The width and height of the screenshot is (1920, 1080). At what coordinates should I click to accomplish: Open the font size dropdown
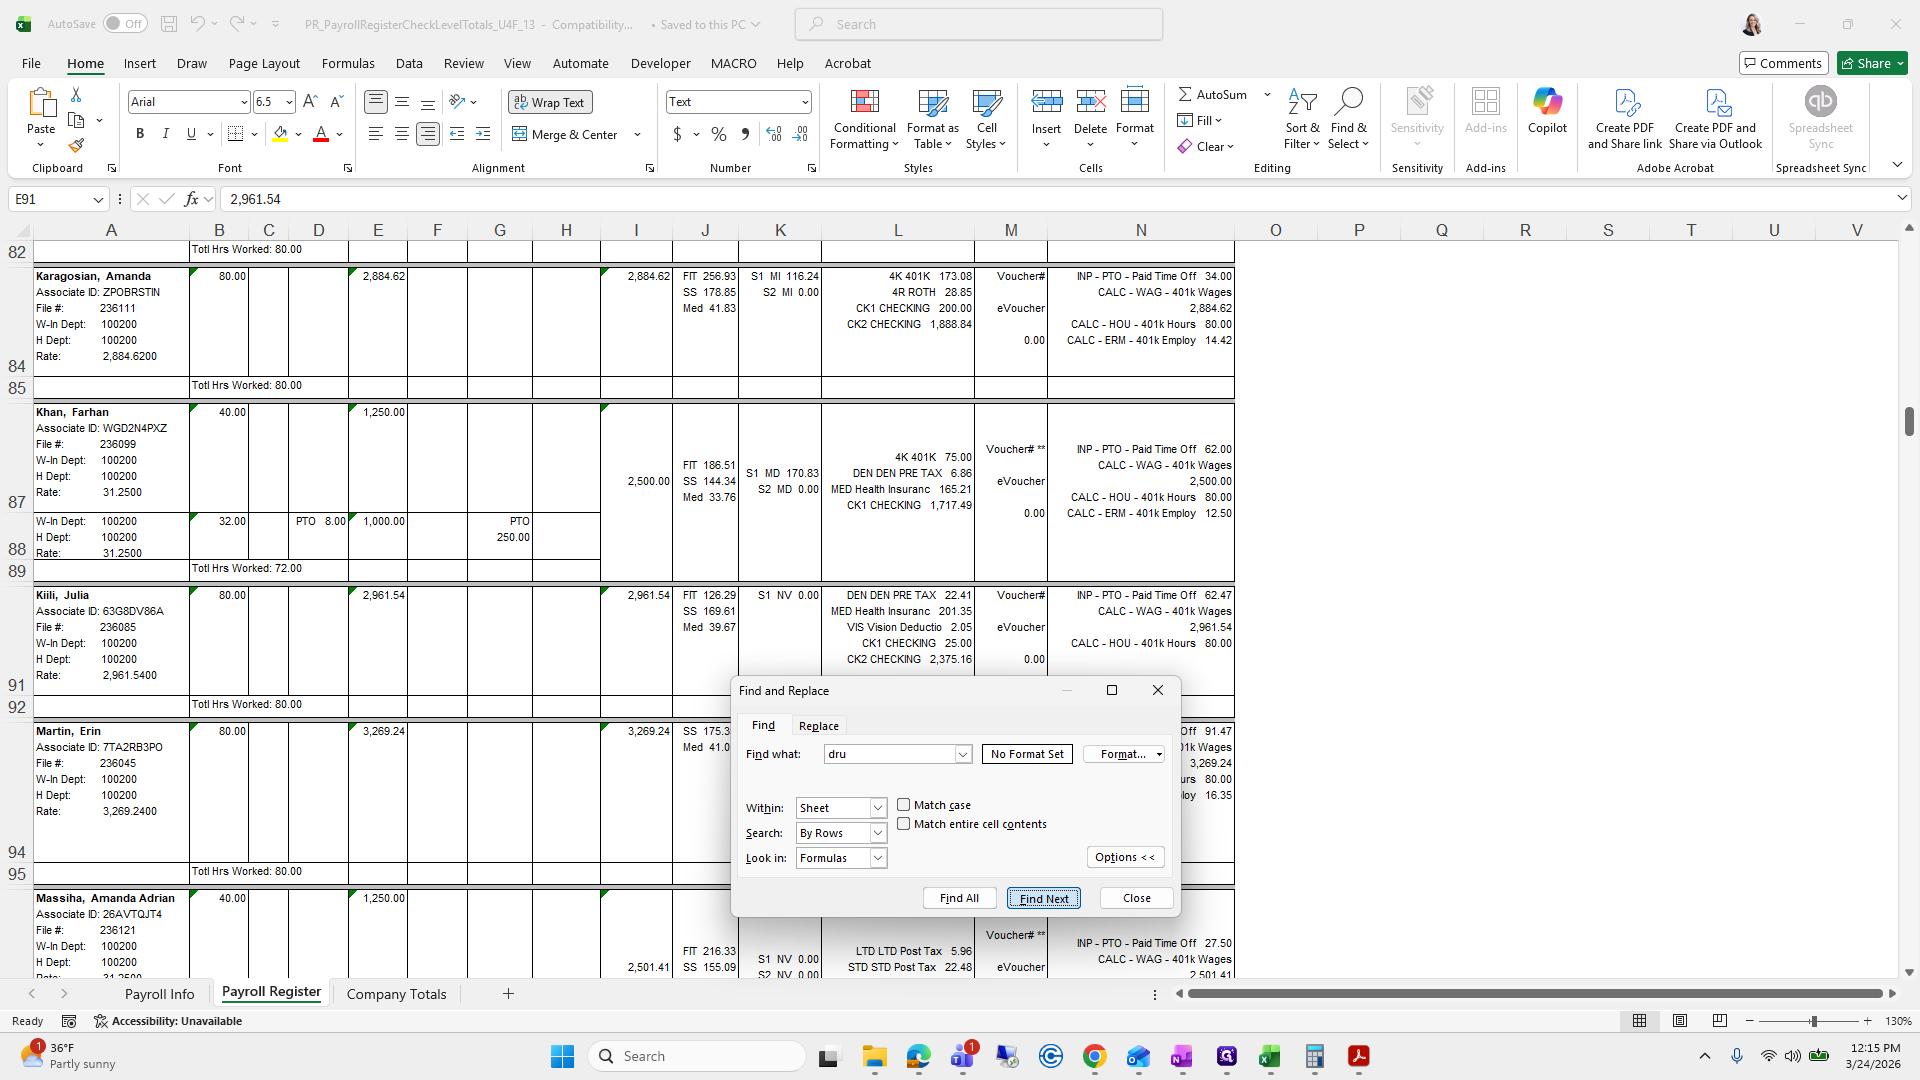(x=289, y=102)
